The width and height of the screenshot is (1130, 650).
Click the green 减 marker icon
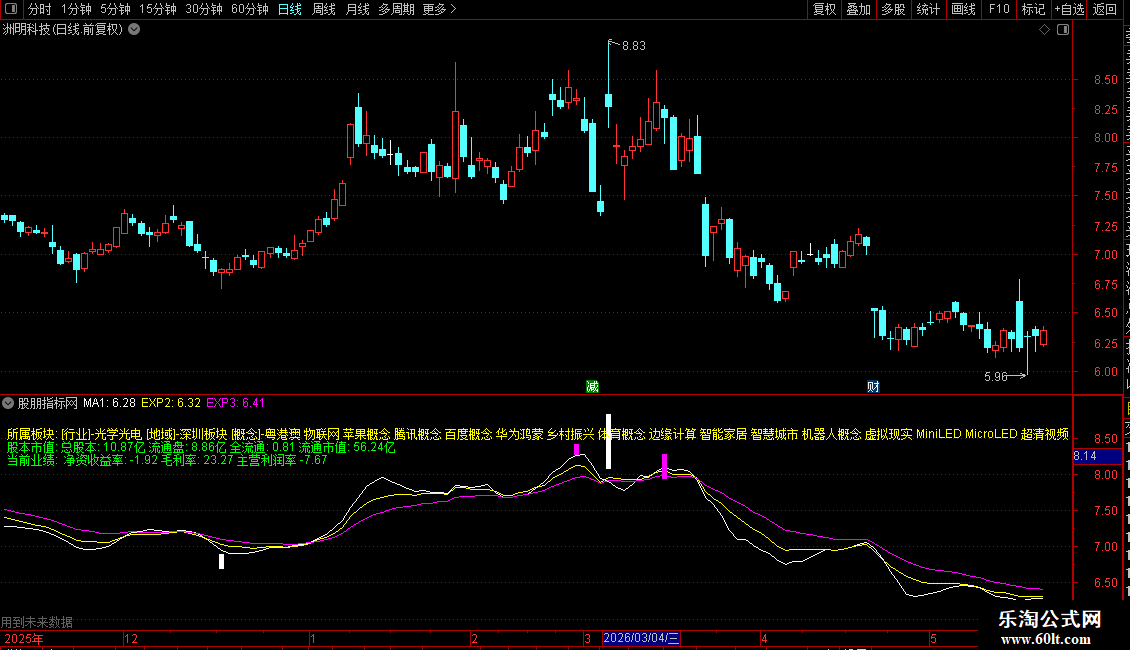pos(592,387)
